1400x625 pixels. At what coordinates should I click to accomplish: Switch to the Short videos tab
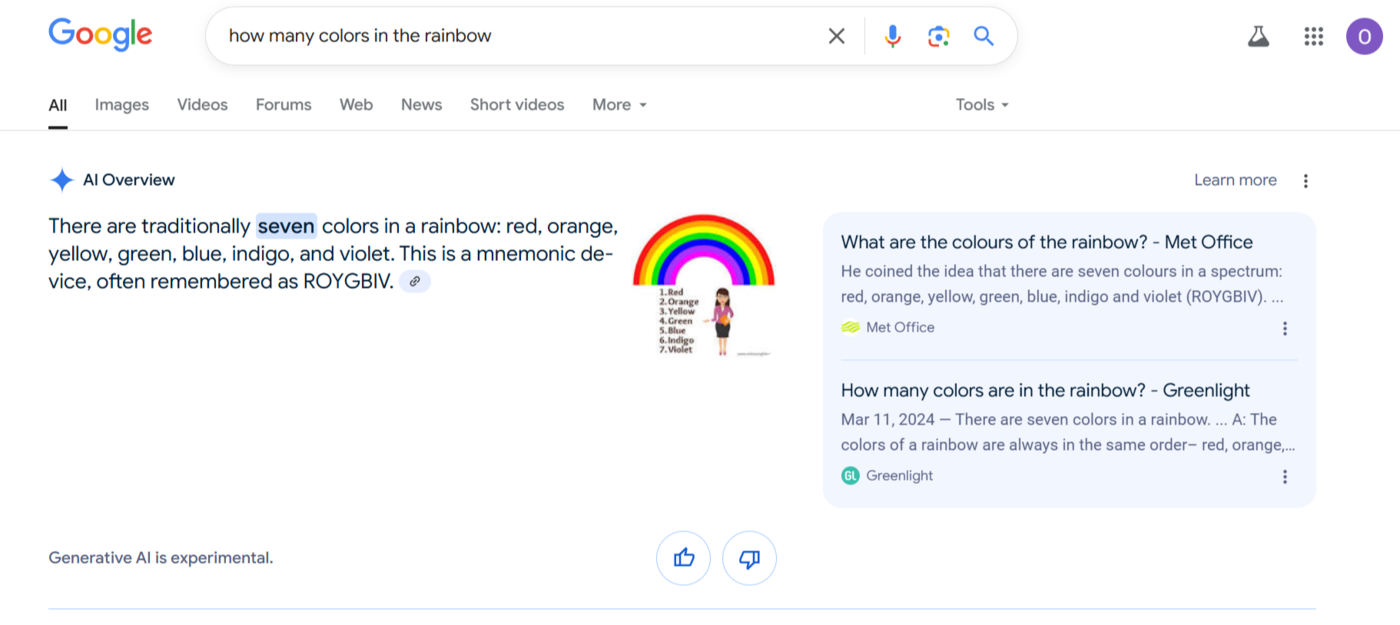[517, 105]
